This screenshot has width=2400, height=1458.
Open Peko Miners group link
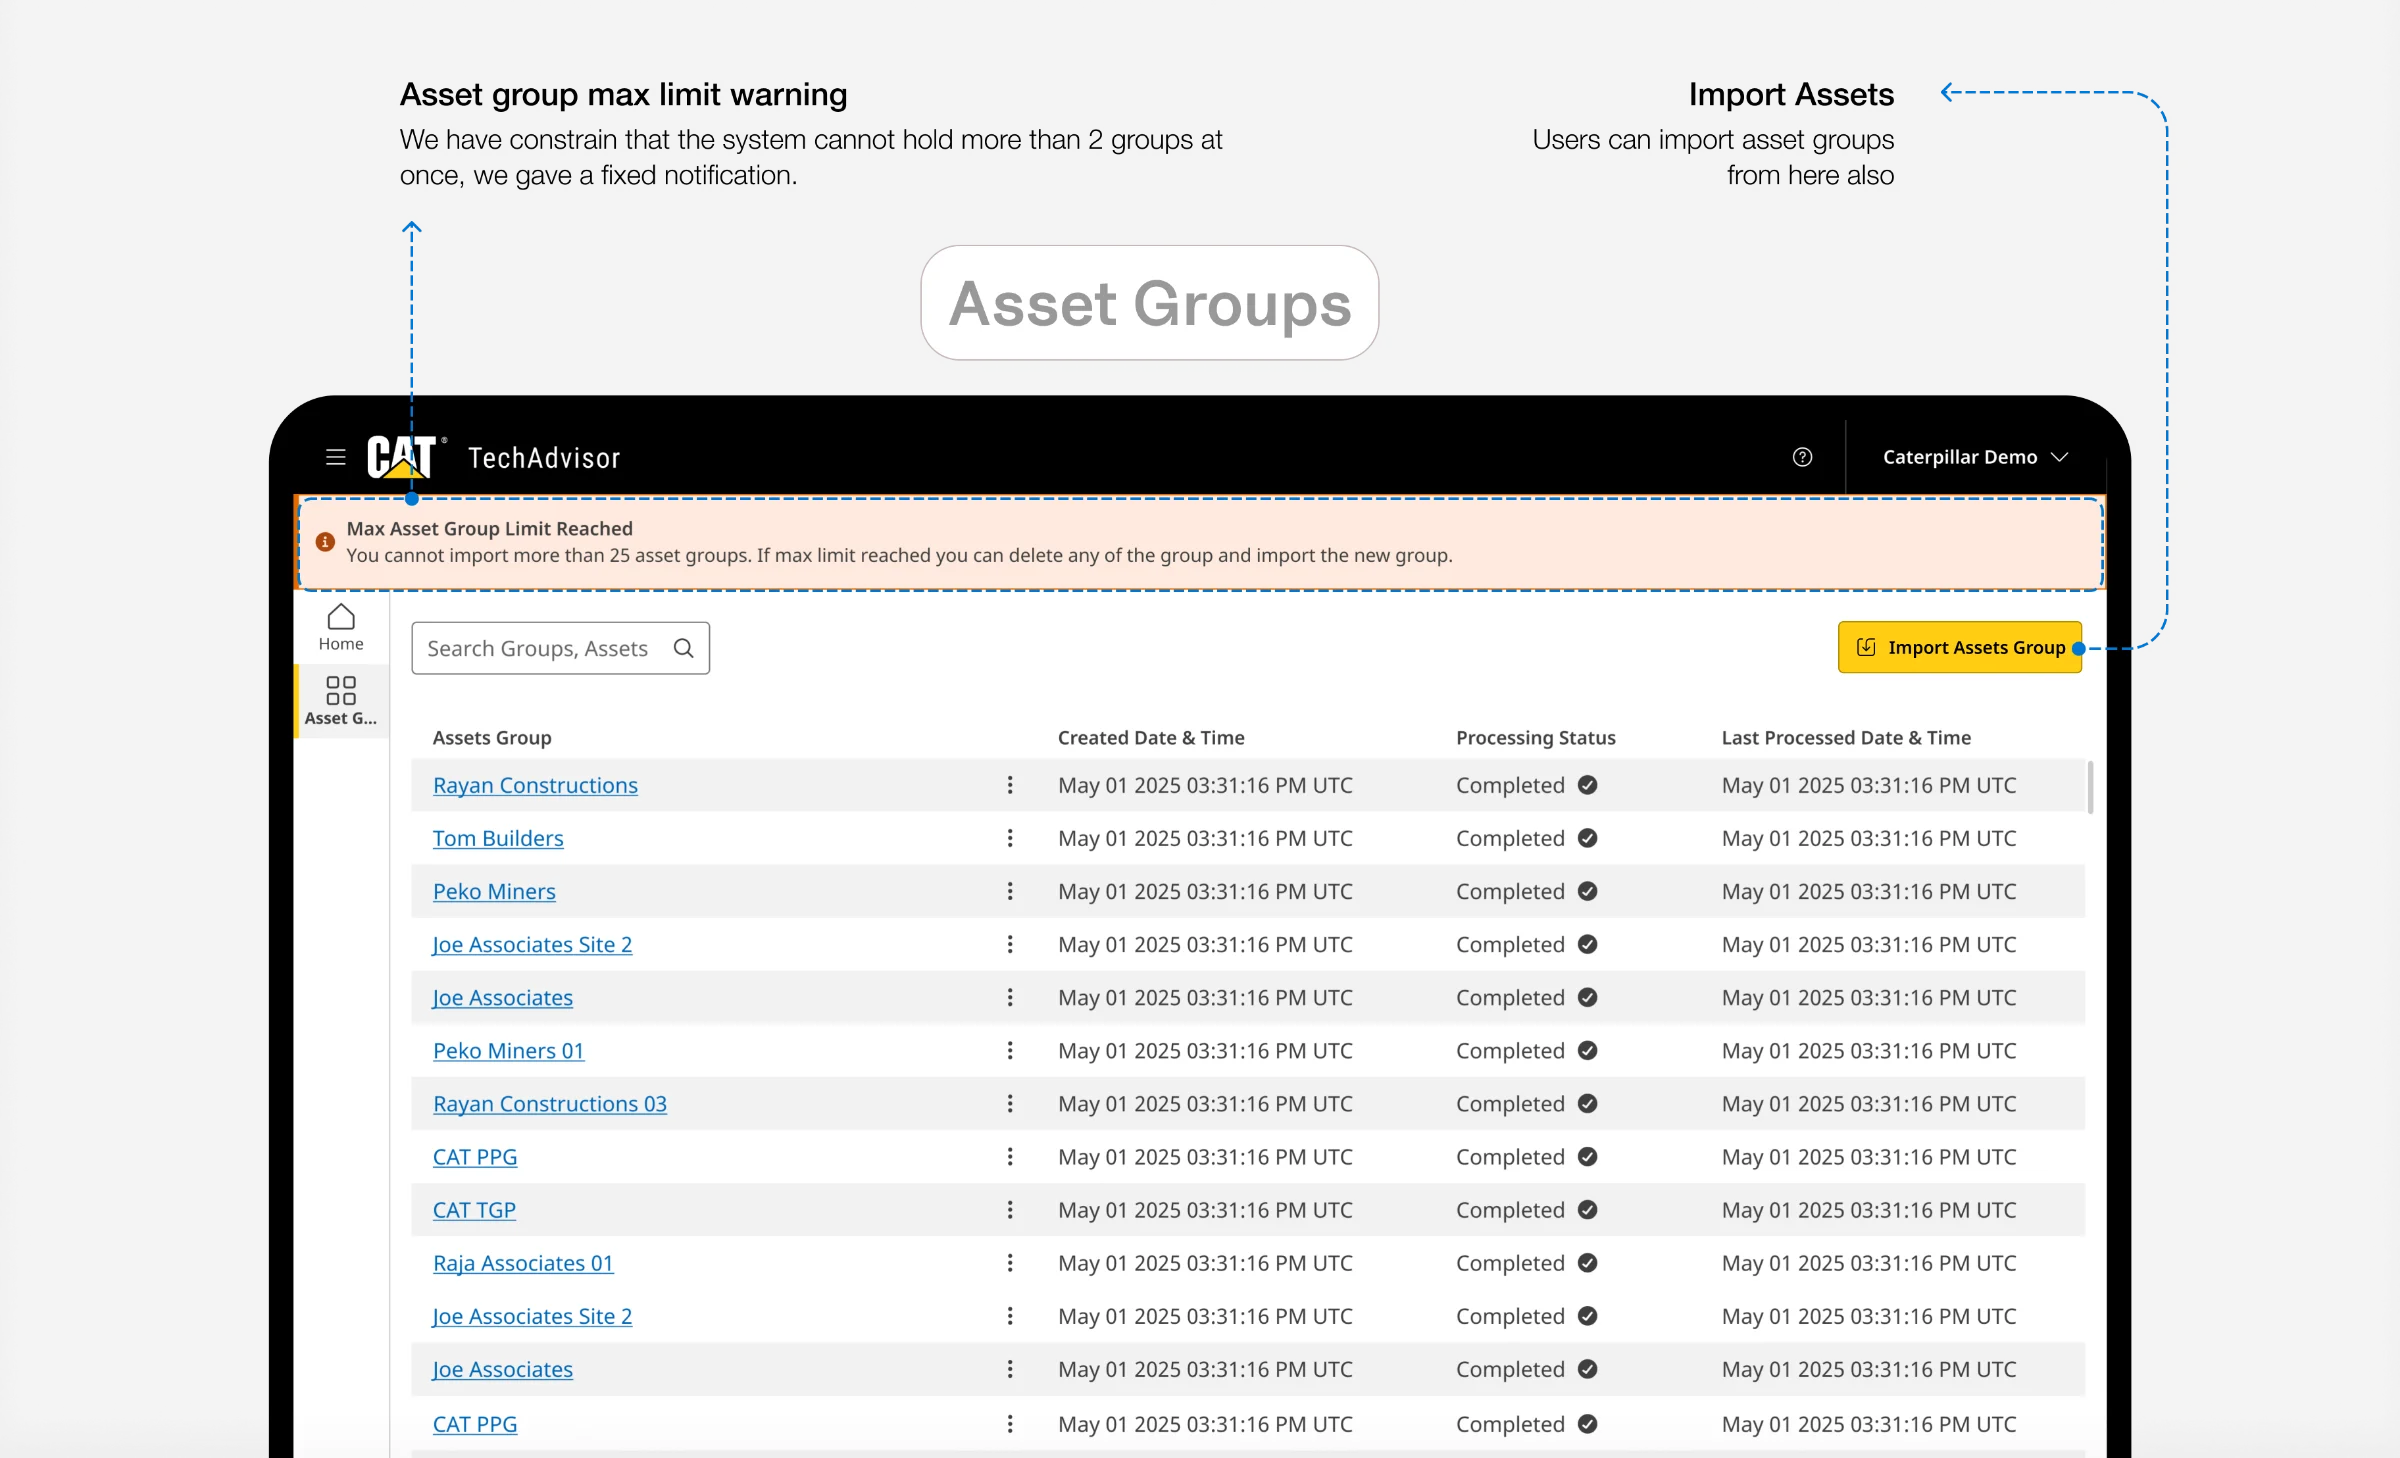(494, 891)
